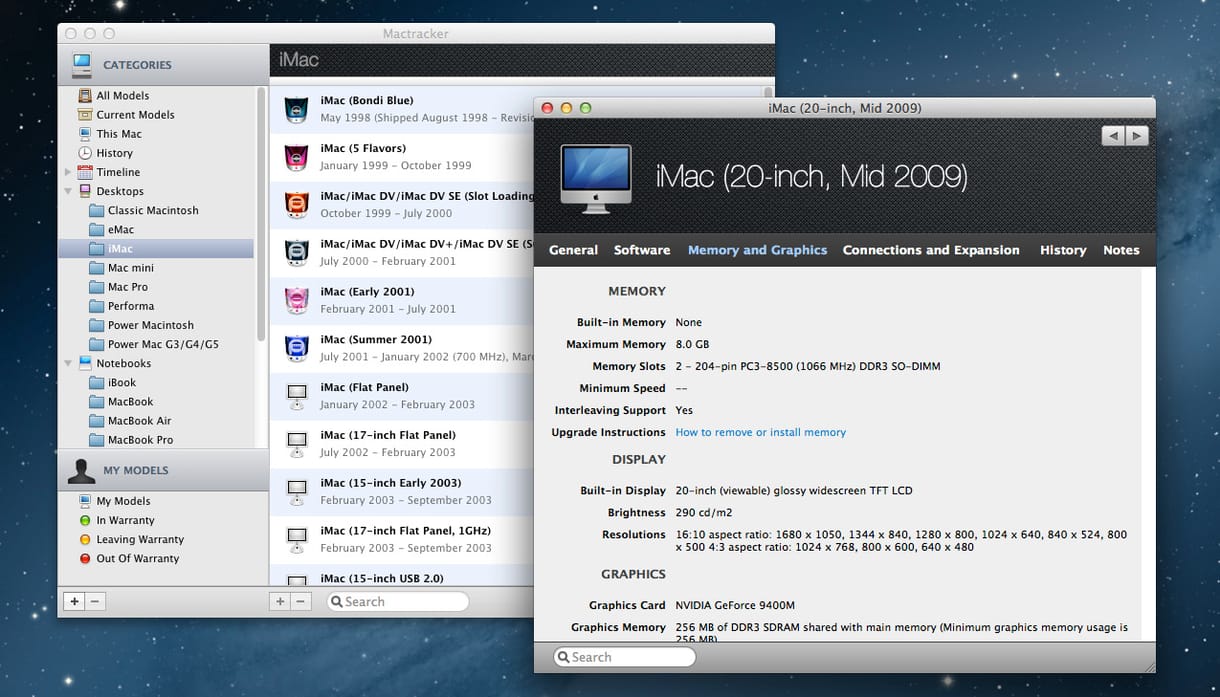Image resolution: width=1220 pixels, height=697 pixels.
Task: Click the large iMac image in detail header
Action: (596, 179)
